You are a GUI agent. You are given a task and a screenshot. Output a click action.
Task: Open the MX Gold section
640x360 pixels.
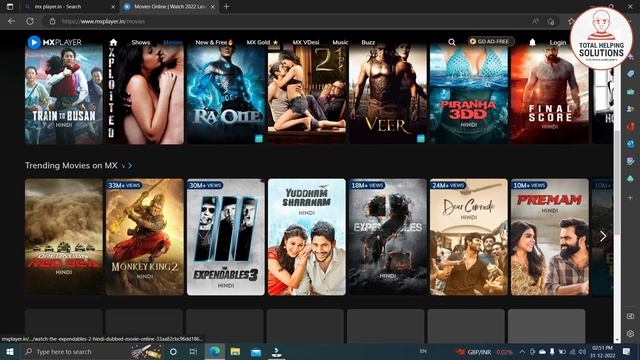pyautogui.click(x=262, y=42)
